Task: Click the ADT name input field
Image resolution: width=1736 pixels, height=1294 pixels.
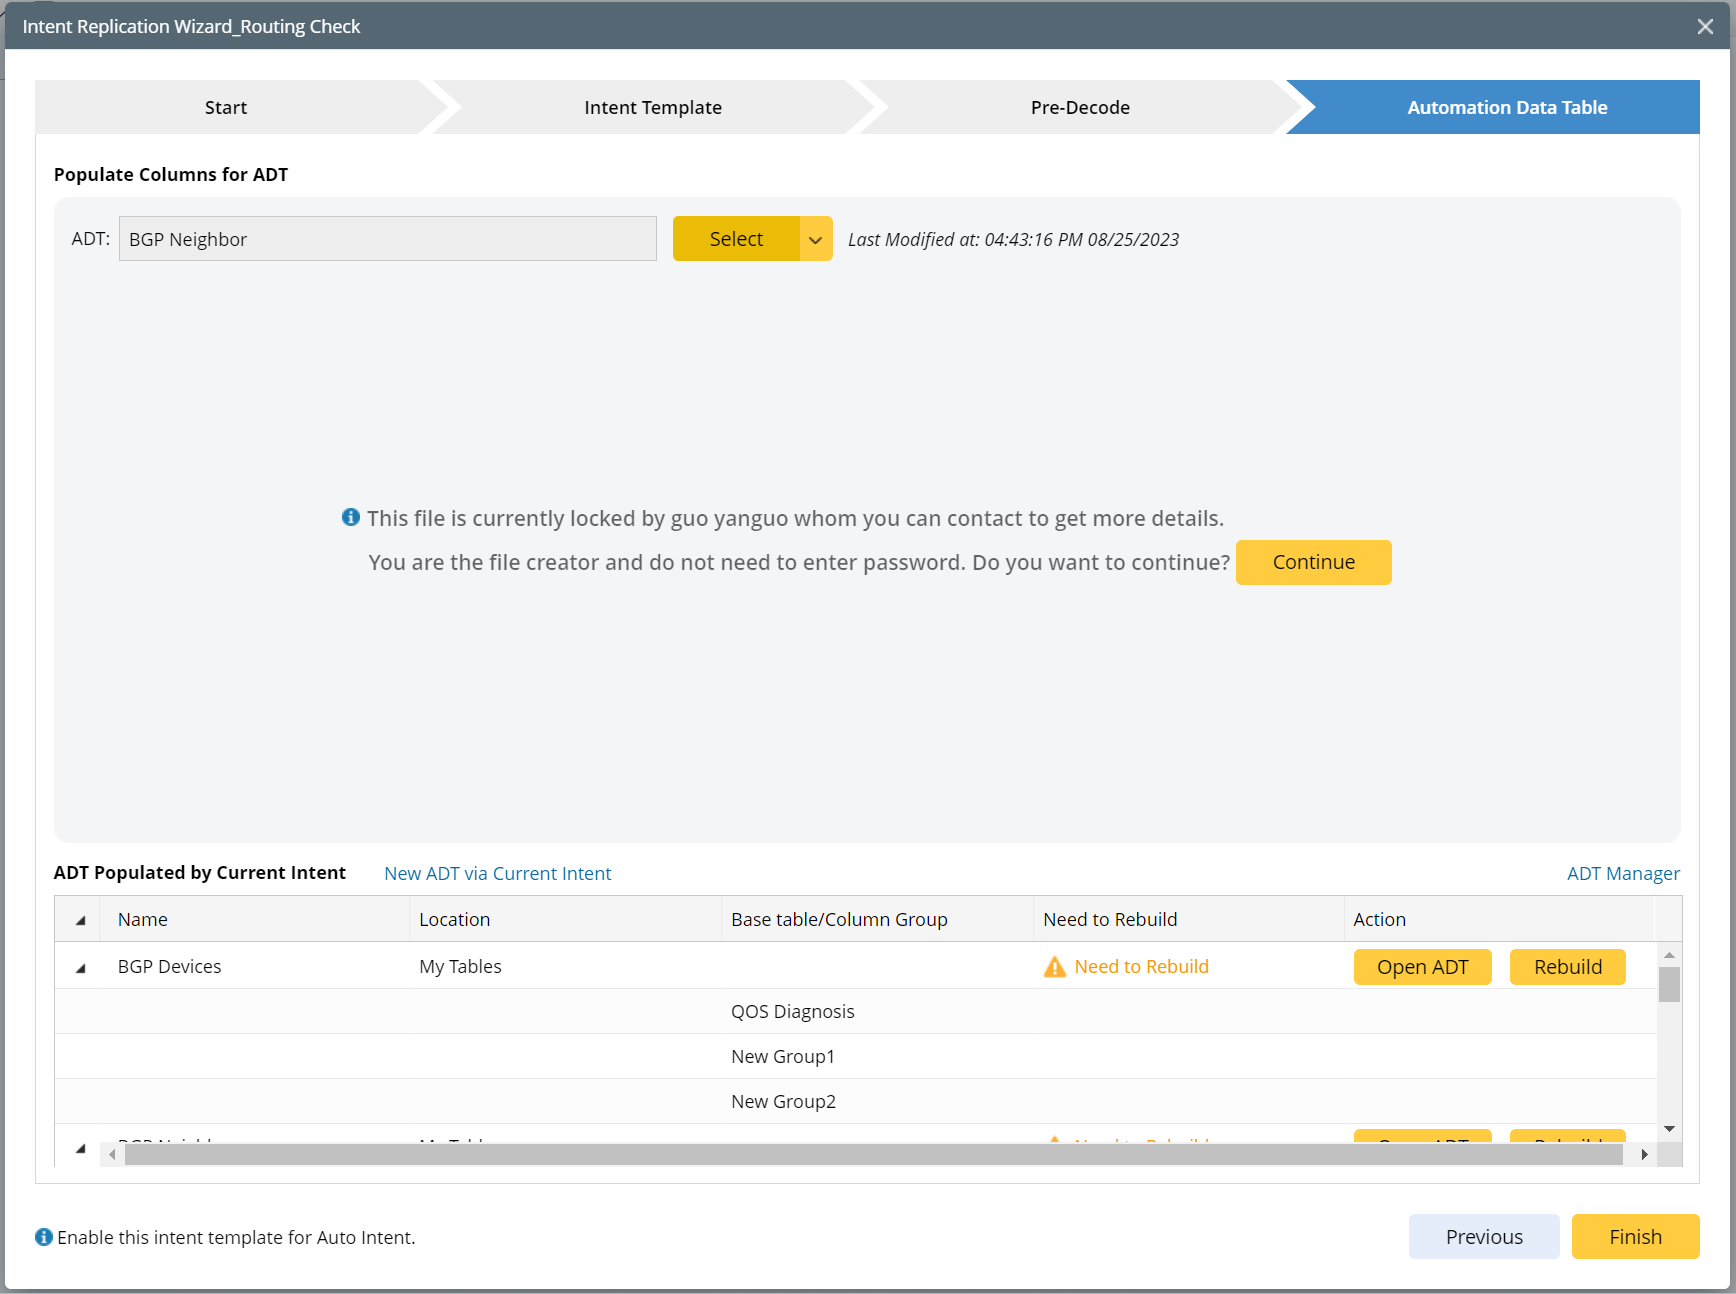Action: [x=388, y=239]
